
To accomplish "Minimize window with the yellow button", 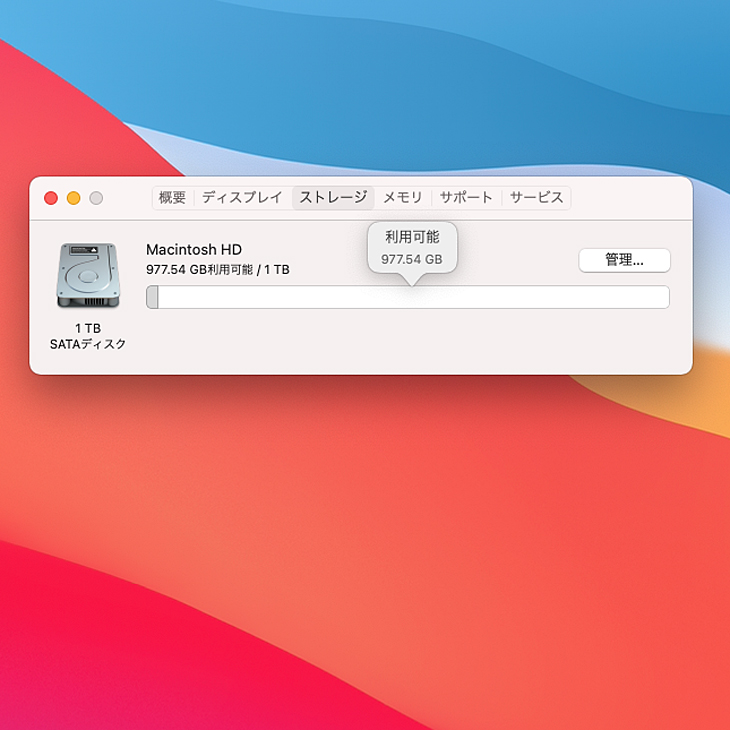I will (74, 198).
